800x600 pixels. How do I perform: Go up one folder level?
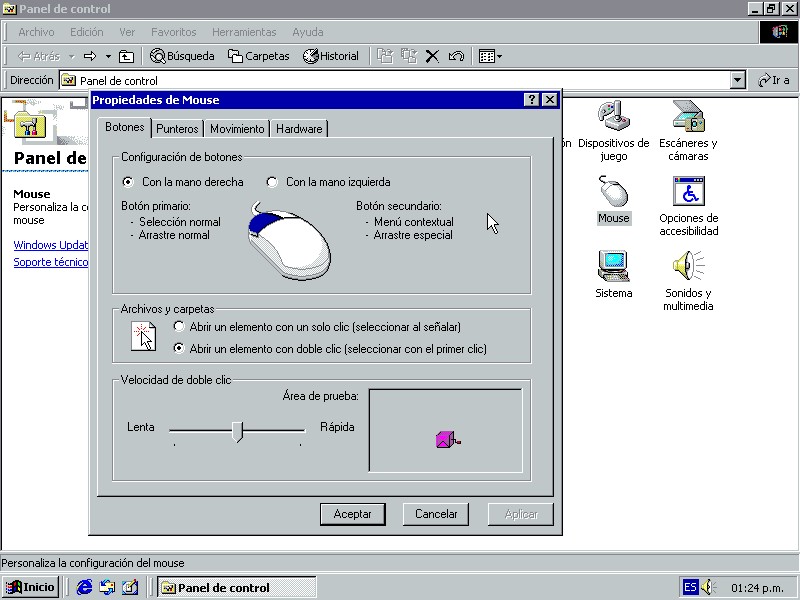click(x=126, y=56)
